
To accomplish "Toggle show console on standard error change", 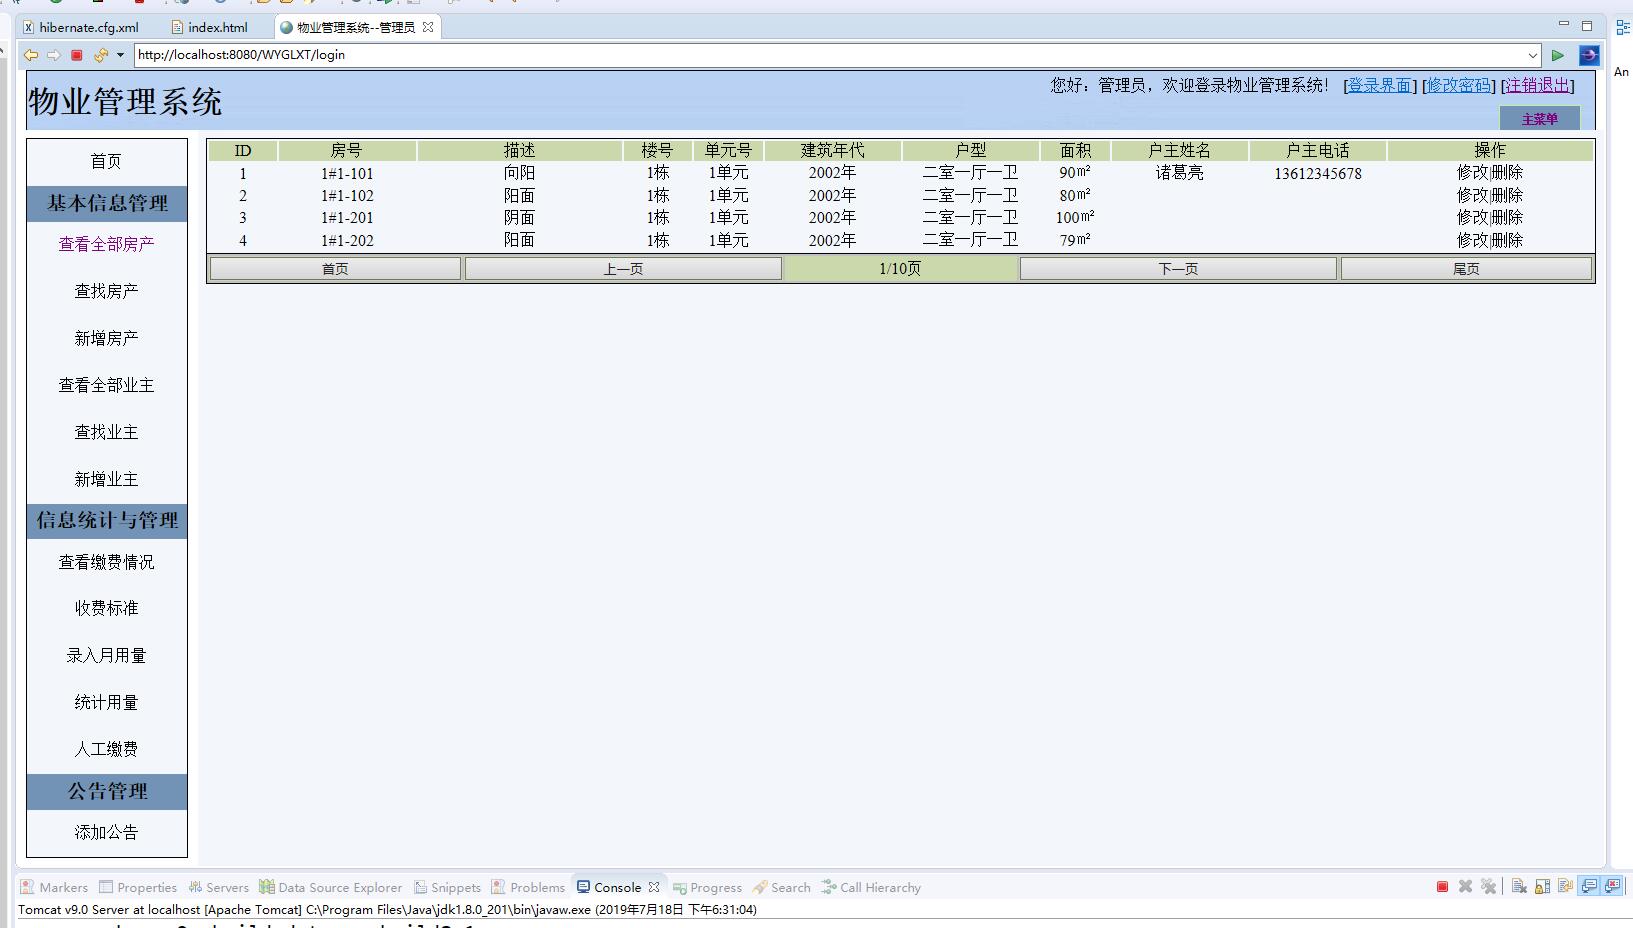I will pyautogui.click(x=1612, y=887).
